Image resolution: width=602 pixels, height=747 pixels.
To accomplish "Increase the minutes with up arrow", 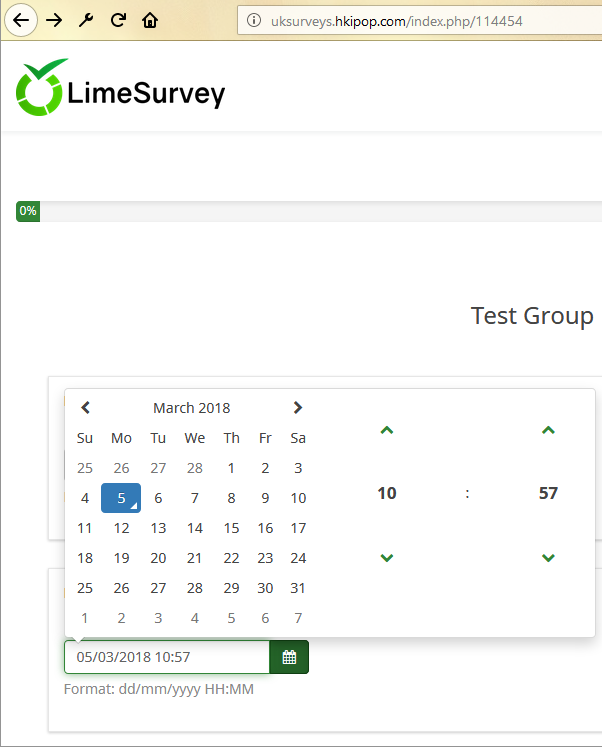I will [547, 431].
